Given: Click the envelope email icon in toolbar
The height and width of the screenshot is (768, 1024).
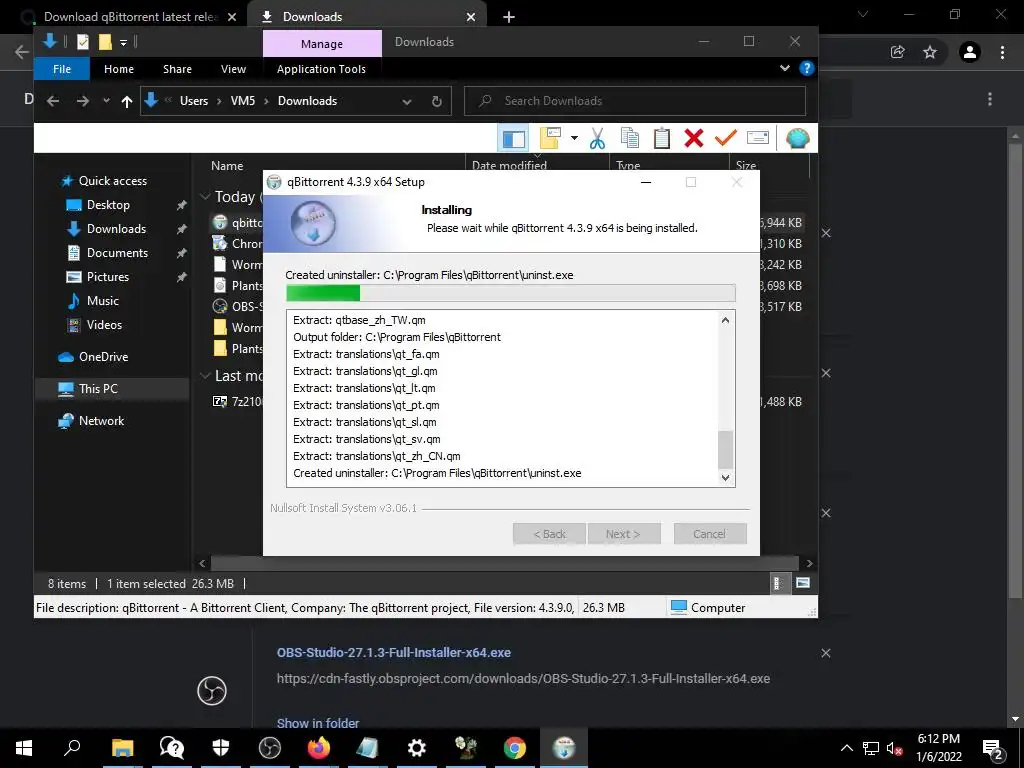Looking at the screenshot, I should pos(758,138).
